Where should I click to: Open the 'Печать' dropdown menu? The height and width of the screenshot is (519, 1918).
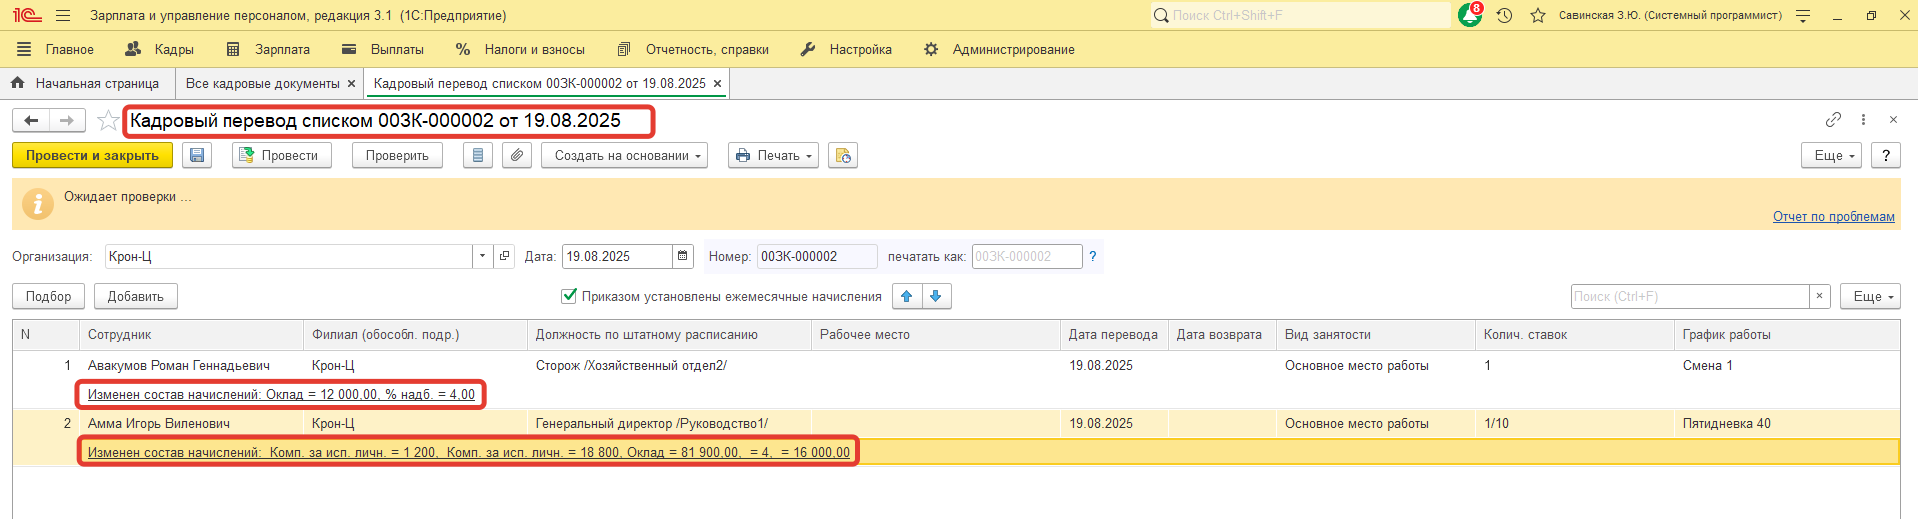click(x=773, y=156)
